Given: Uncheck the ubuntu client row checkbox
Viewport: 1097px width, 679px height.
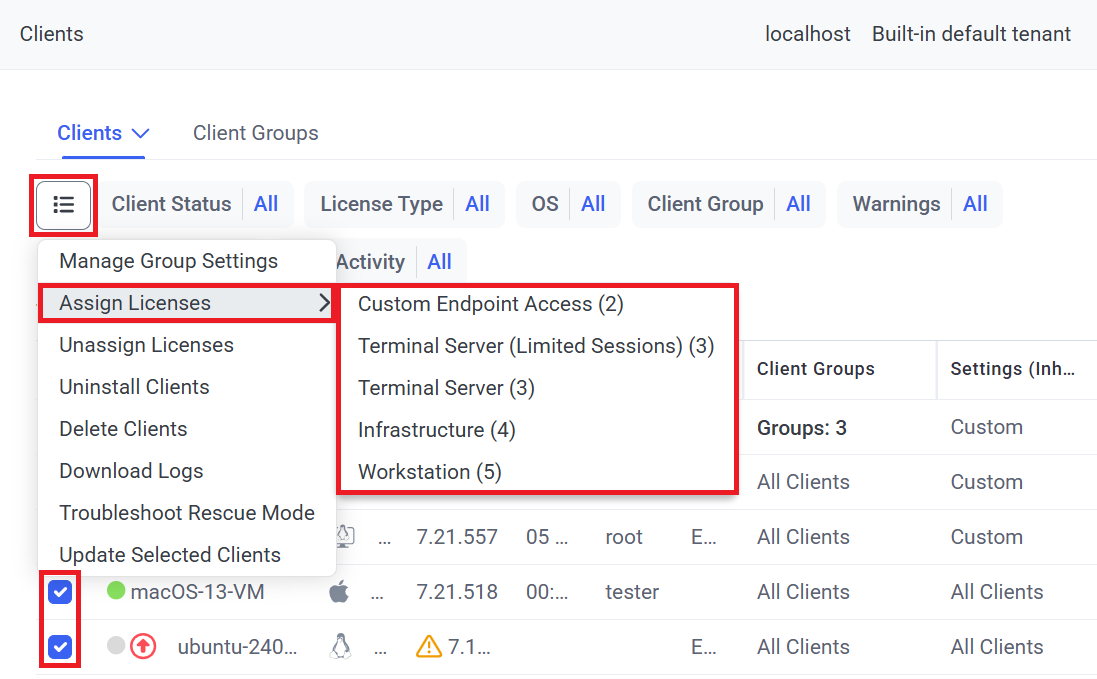Looking at the screenshot, I should point(61,647).
